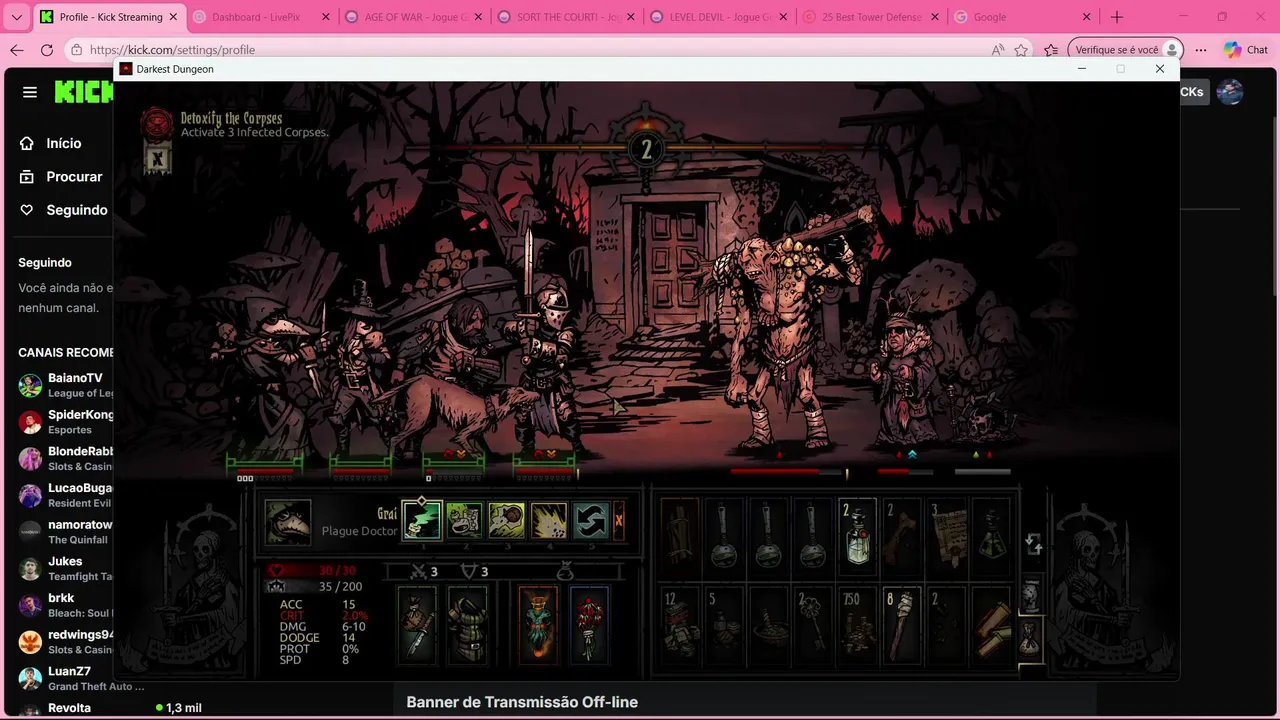Select skill slot 4 in combat bar
Image resolution: width=1280 pixels, height=720 pixels.
[548, 520]
